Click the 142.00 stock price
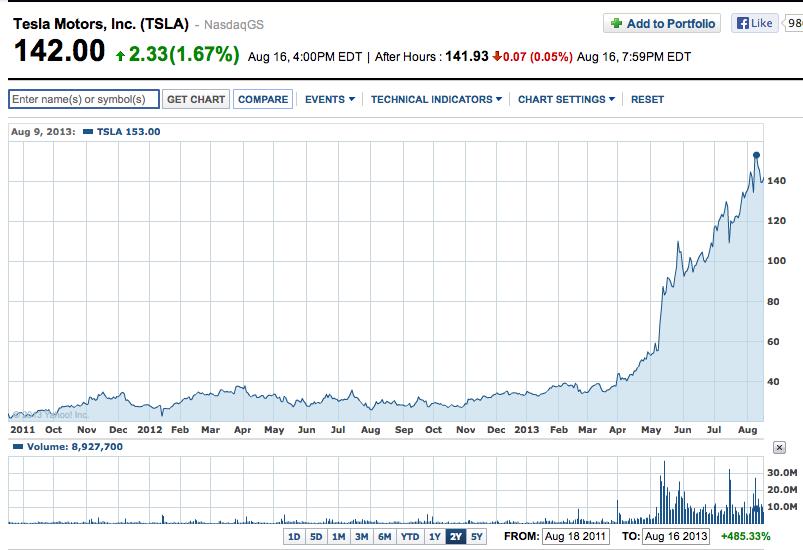Image resolution: width=803 pixels, height=550 pixels. click(x=59, y=51)
